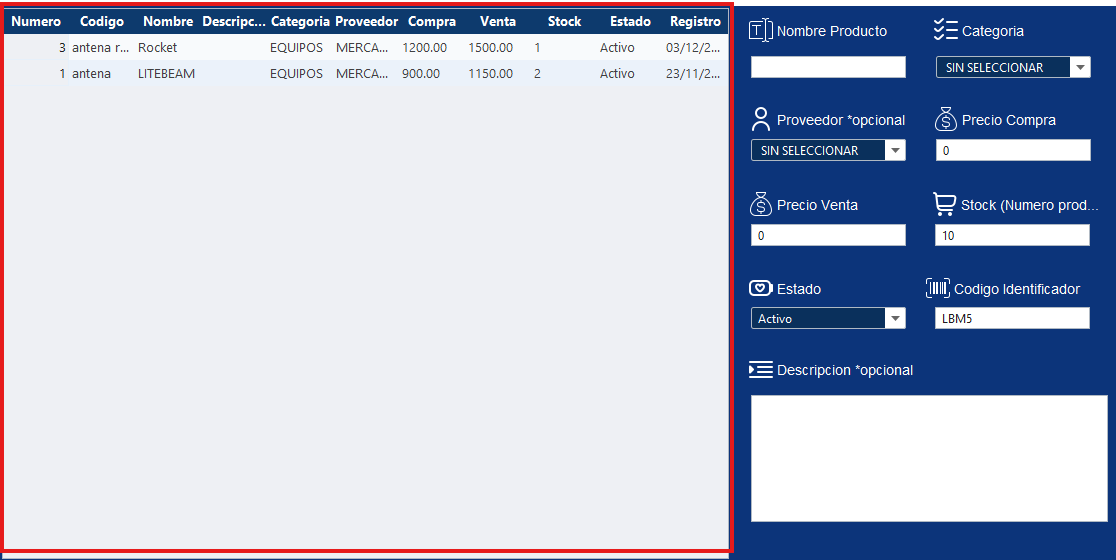Screen dimensions: 1116x560
Task: Sort table by Numero column header
Action: 36,21
